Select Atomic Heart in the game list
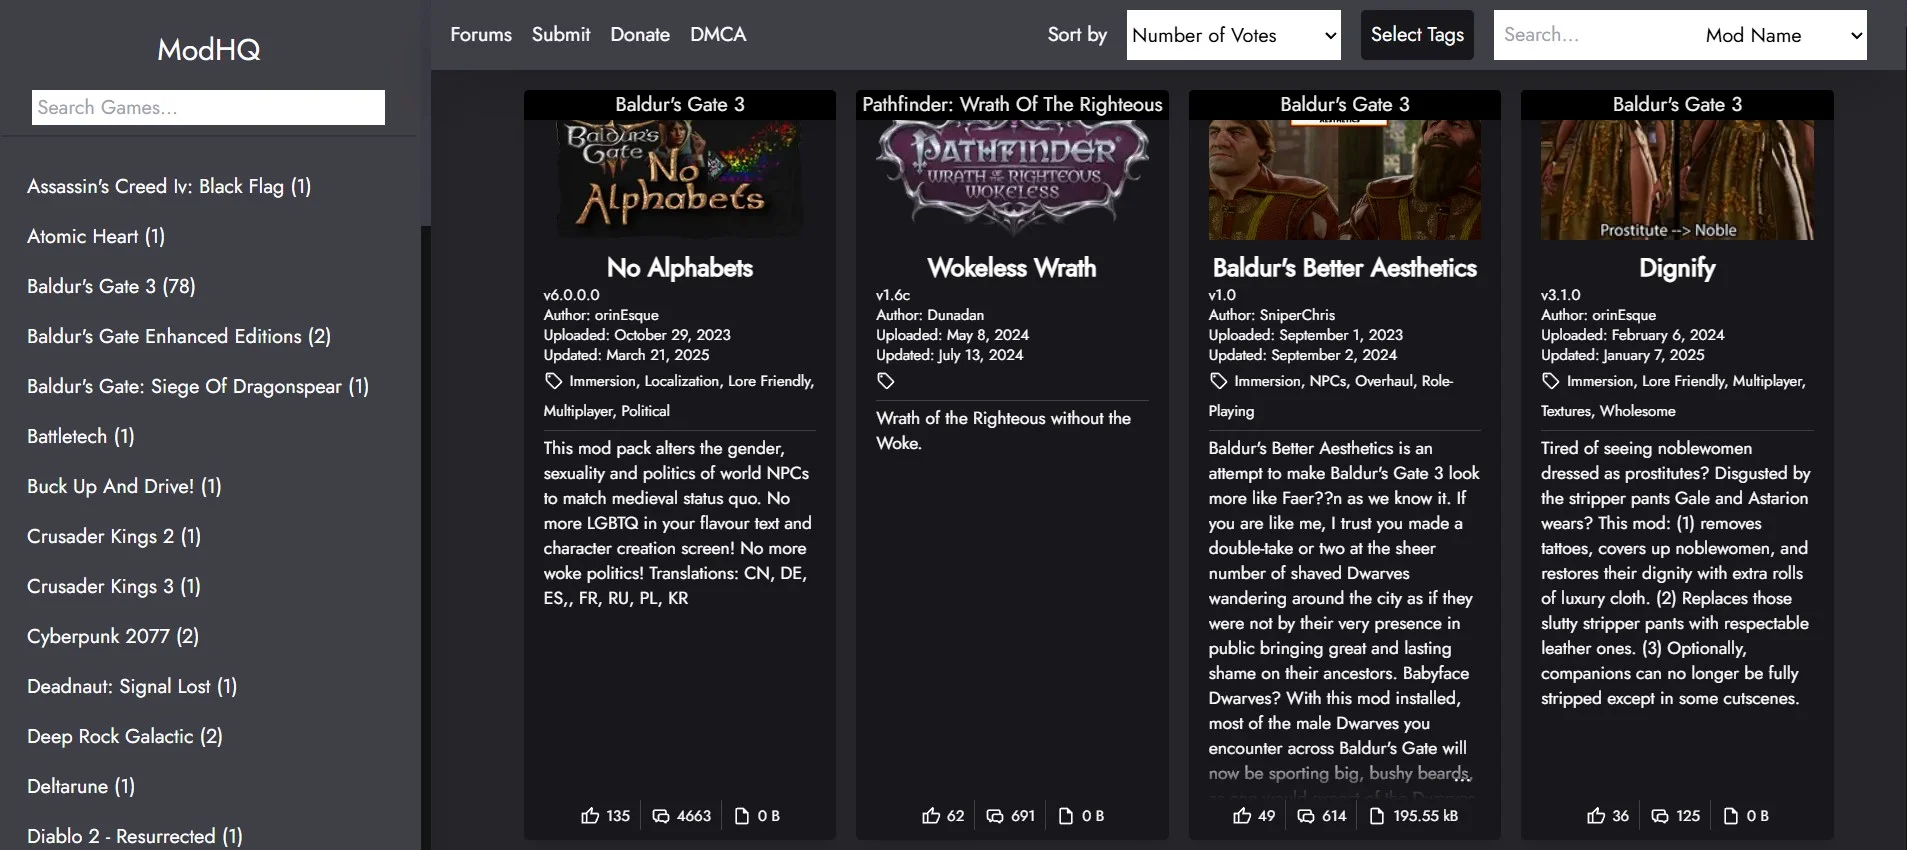 coord(96,236)
